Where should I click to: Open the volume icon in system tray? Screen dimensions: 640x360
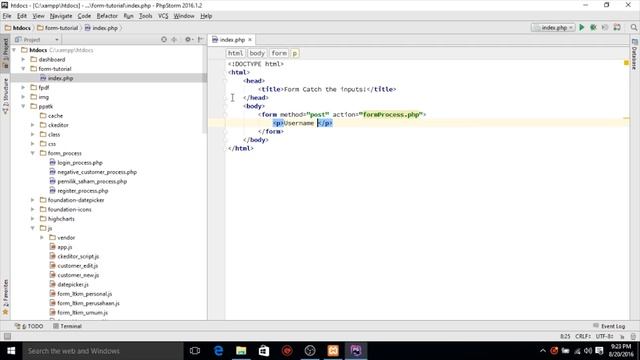(588, 351)
